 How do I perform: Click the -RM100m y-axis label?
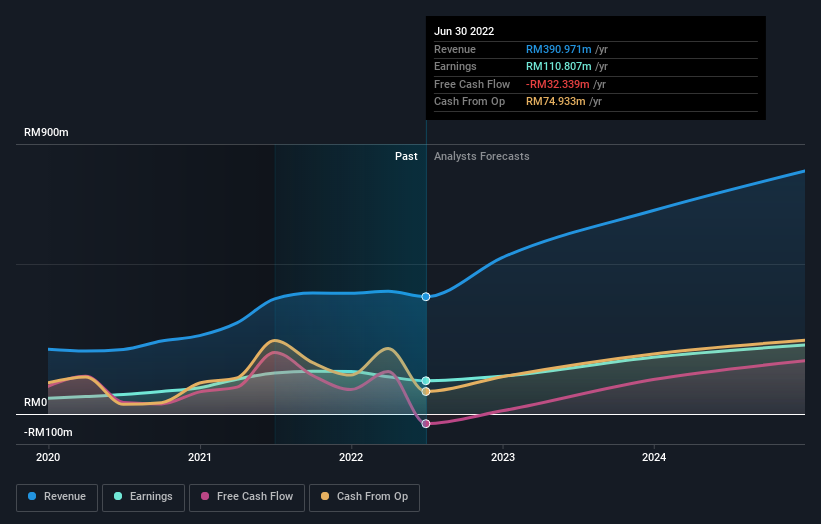click(x=48, y=432)
